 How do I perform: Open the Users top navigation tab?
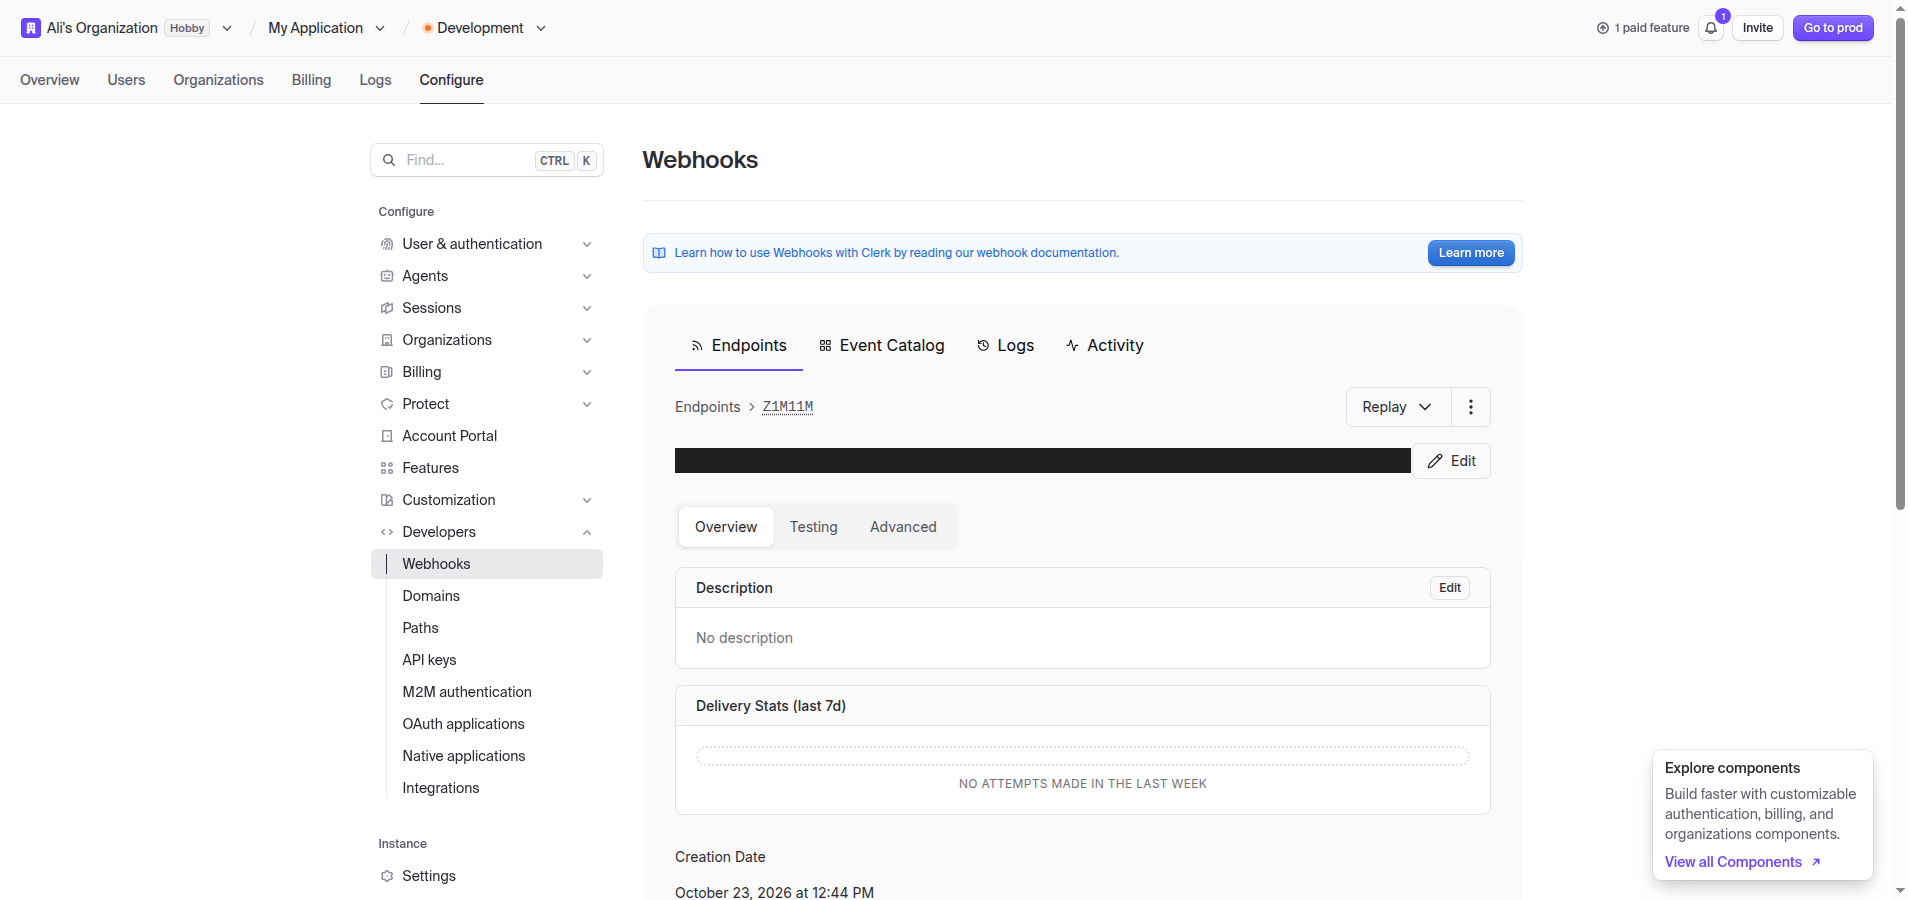tap(126, 80)
